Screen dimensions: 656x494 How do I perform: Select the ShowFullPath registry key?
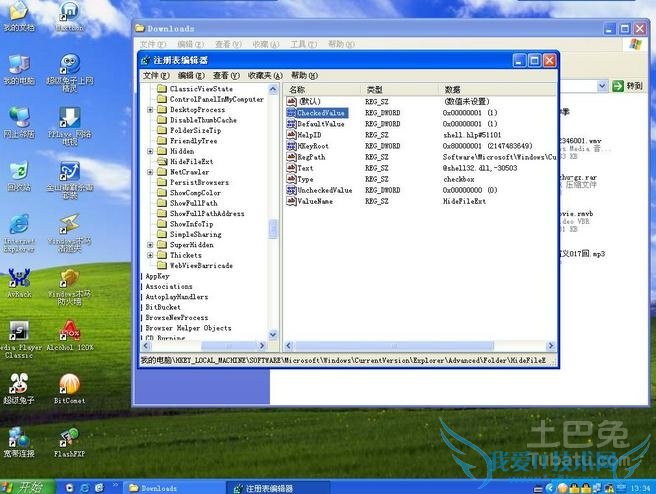194,203
